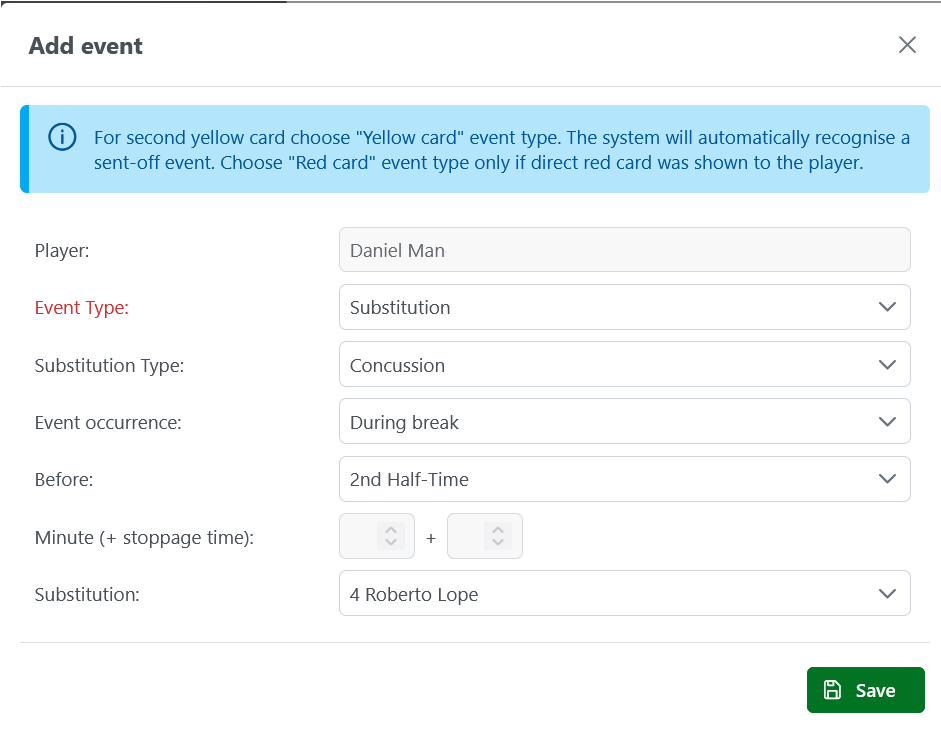This screenshot has height=737, width=941.
Task: Click the floppy disk icon on Save
Action: (x=832, y=690)
